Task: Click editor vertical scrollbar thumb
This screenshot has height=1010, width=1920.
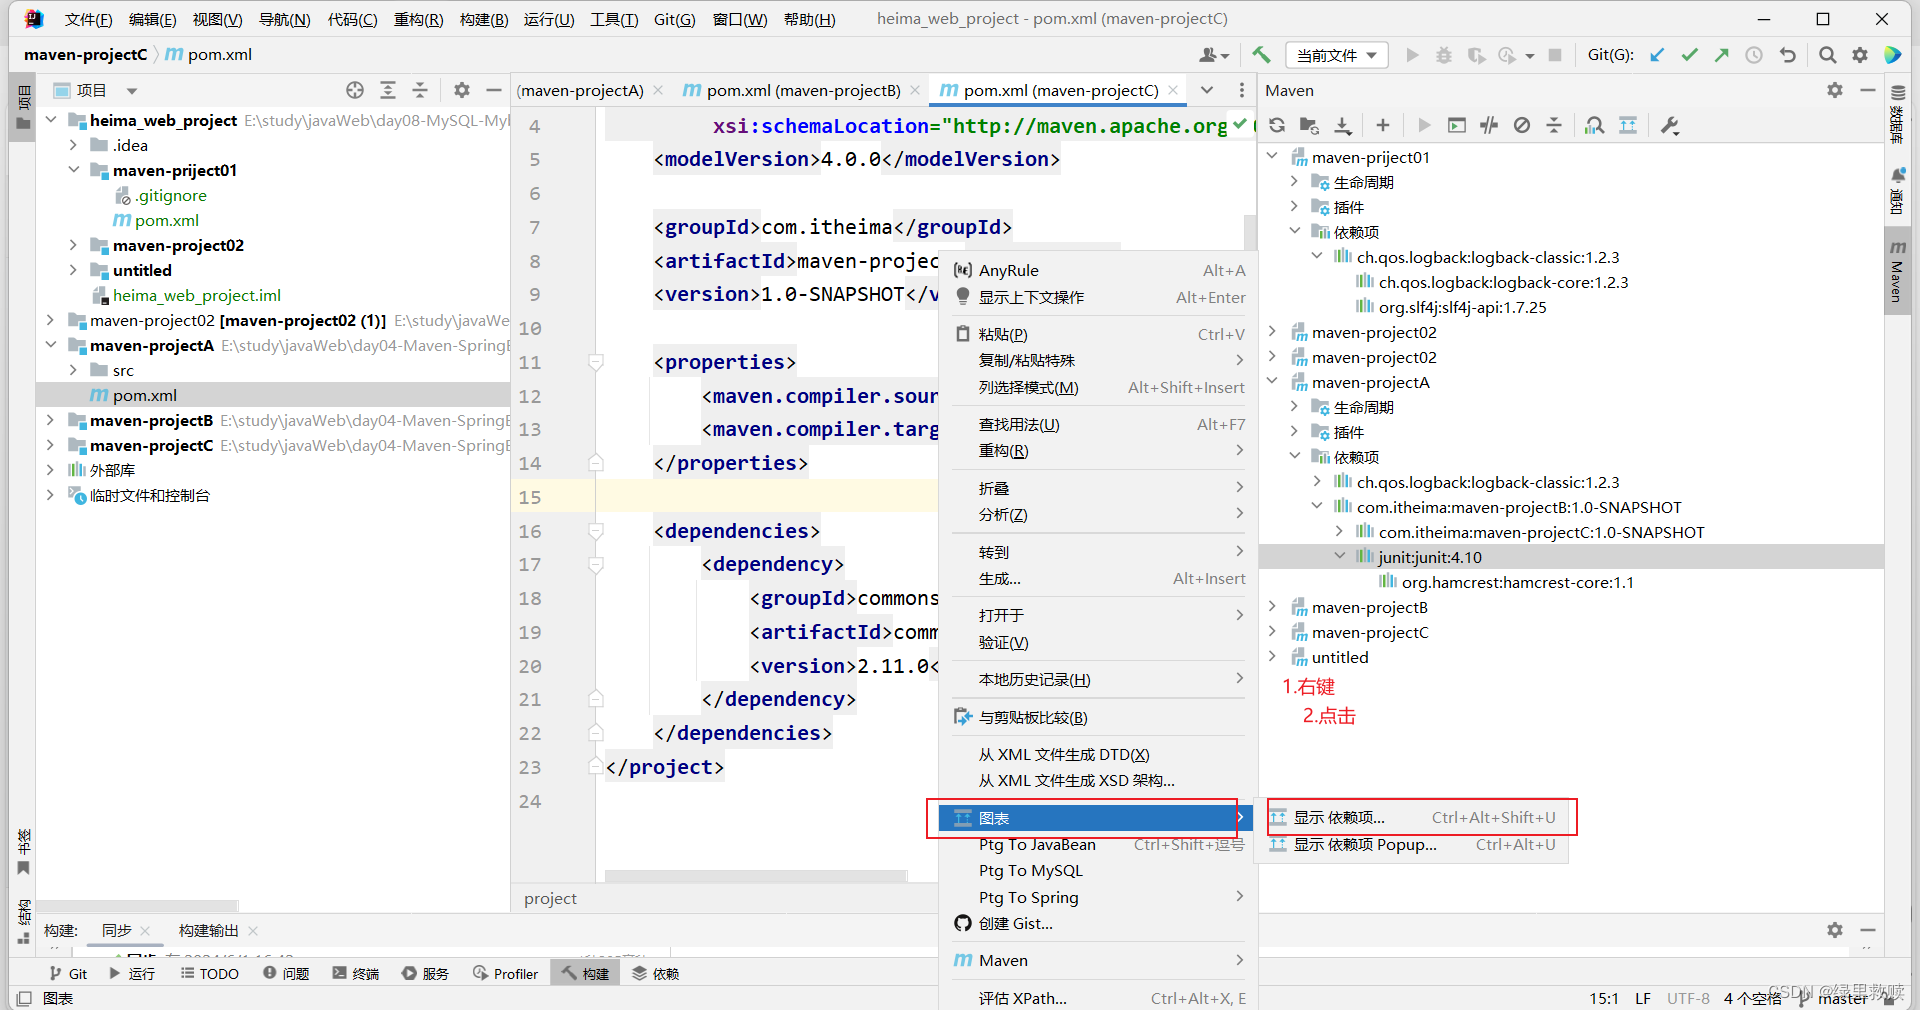Action: (1250, 232)
